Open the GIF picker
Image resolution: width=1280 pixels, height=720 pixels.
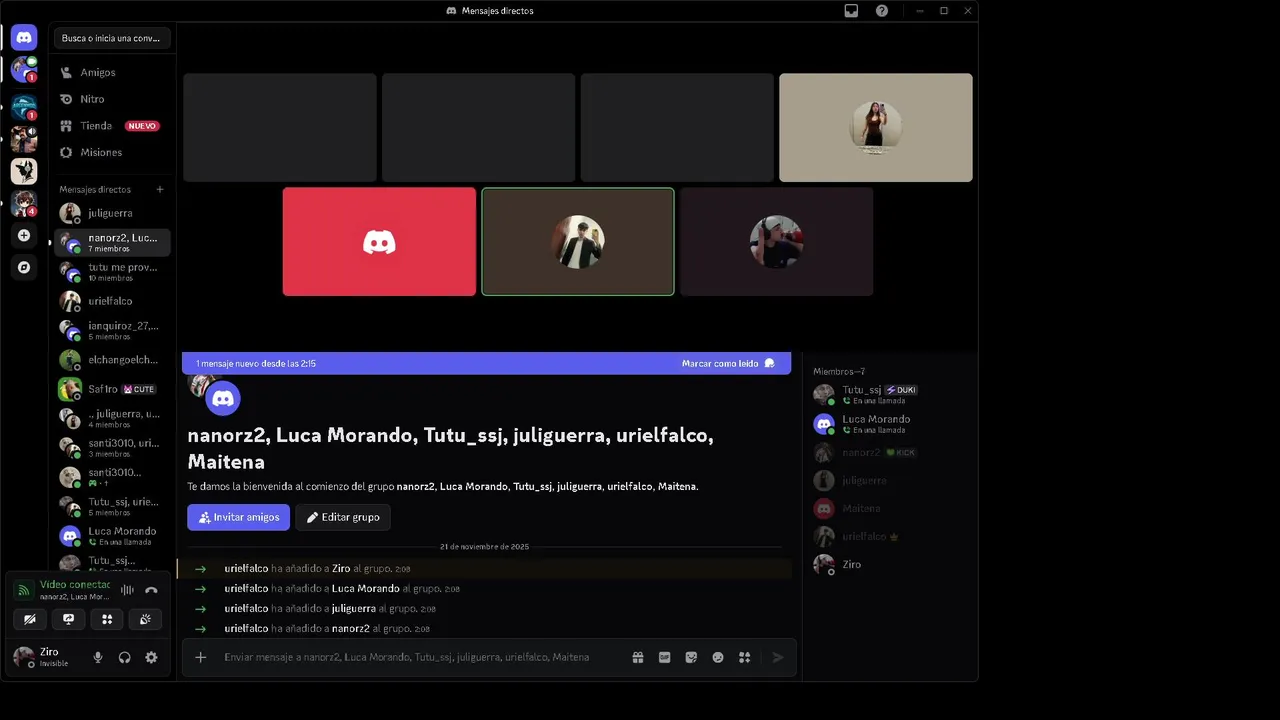[x=664, y=657]
